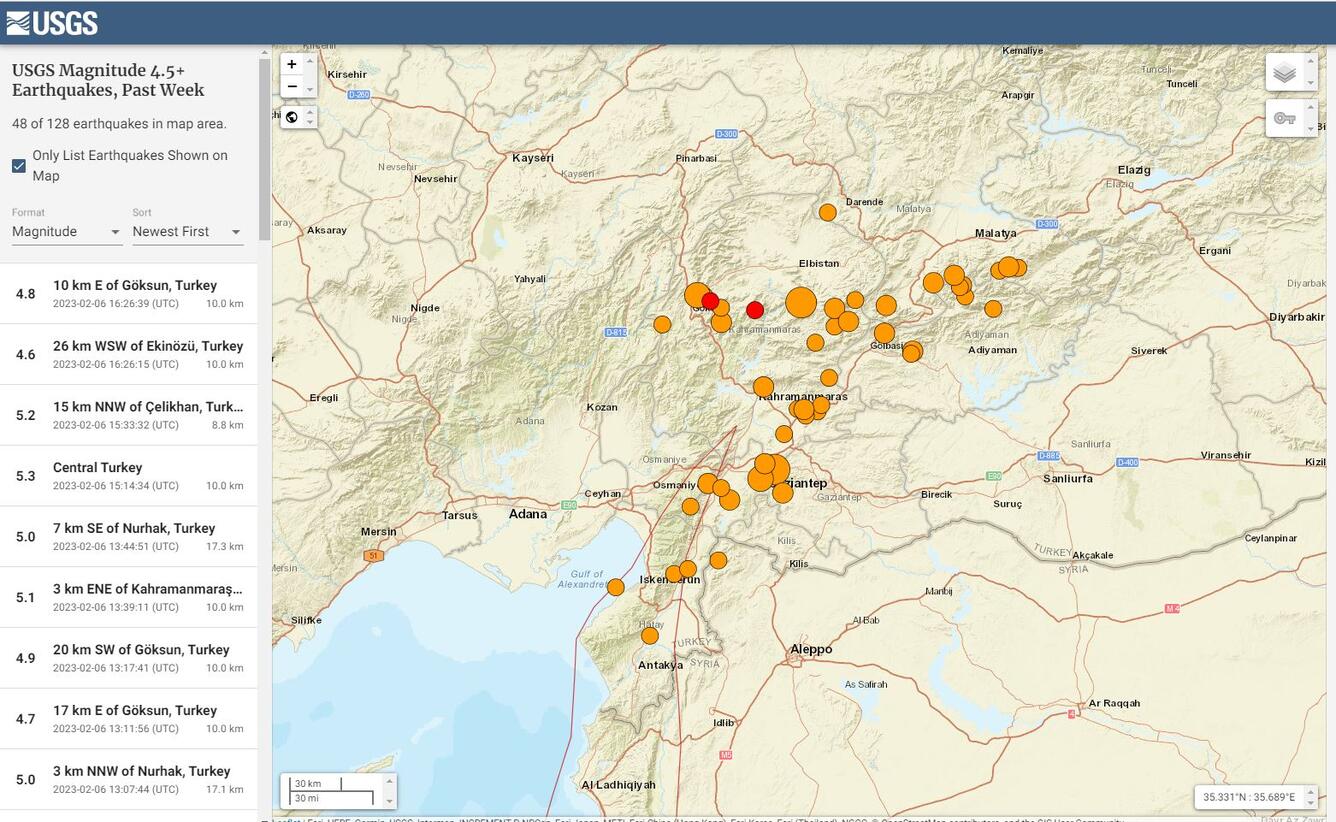Collapse the layers panel using its down arrow
This screenshot has width=1336, height=822.
[x=1311, y=82]
